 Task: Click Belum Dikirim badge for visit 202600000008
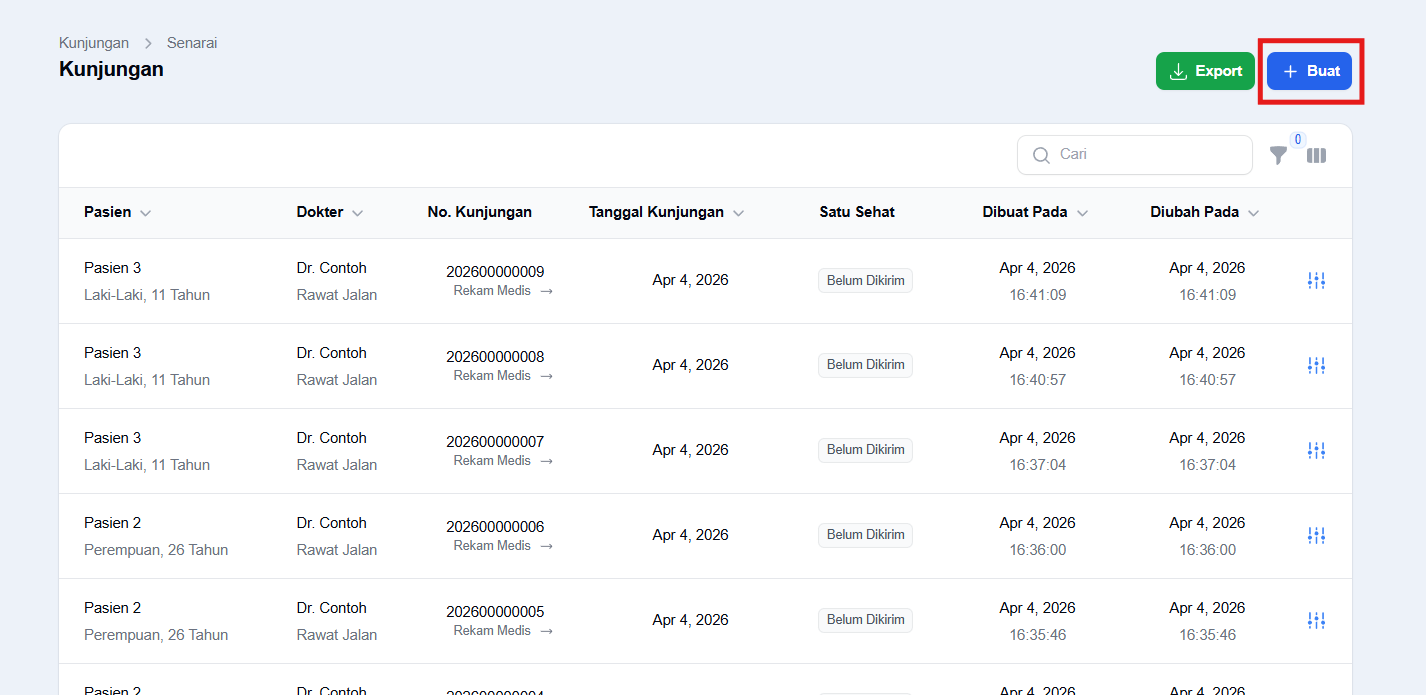865,365
